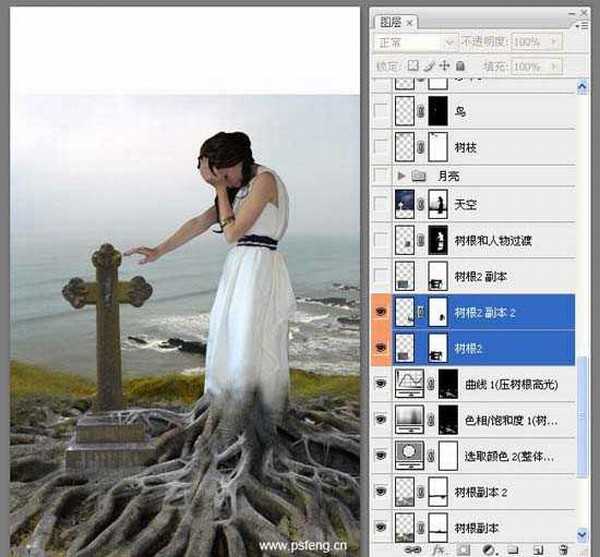600x557 pixels.
Task: Select the 树根和人物过渡 layer
Action: coord(500,241)
